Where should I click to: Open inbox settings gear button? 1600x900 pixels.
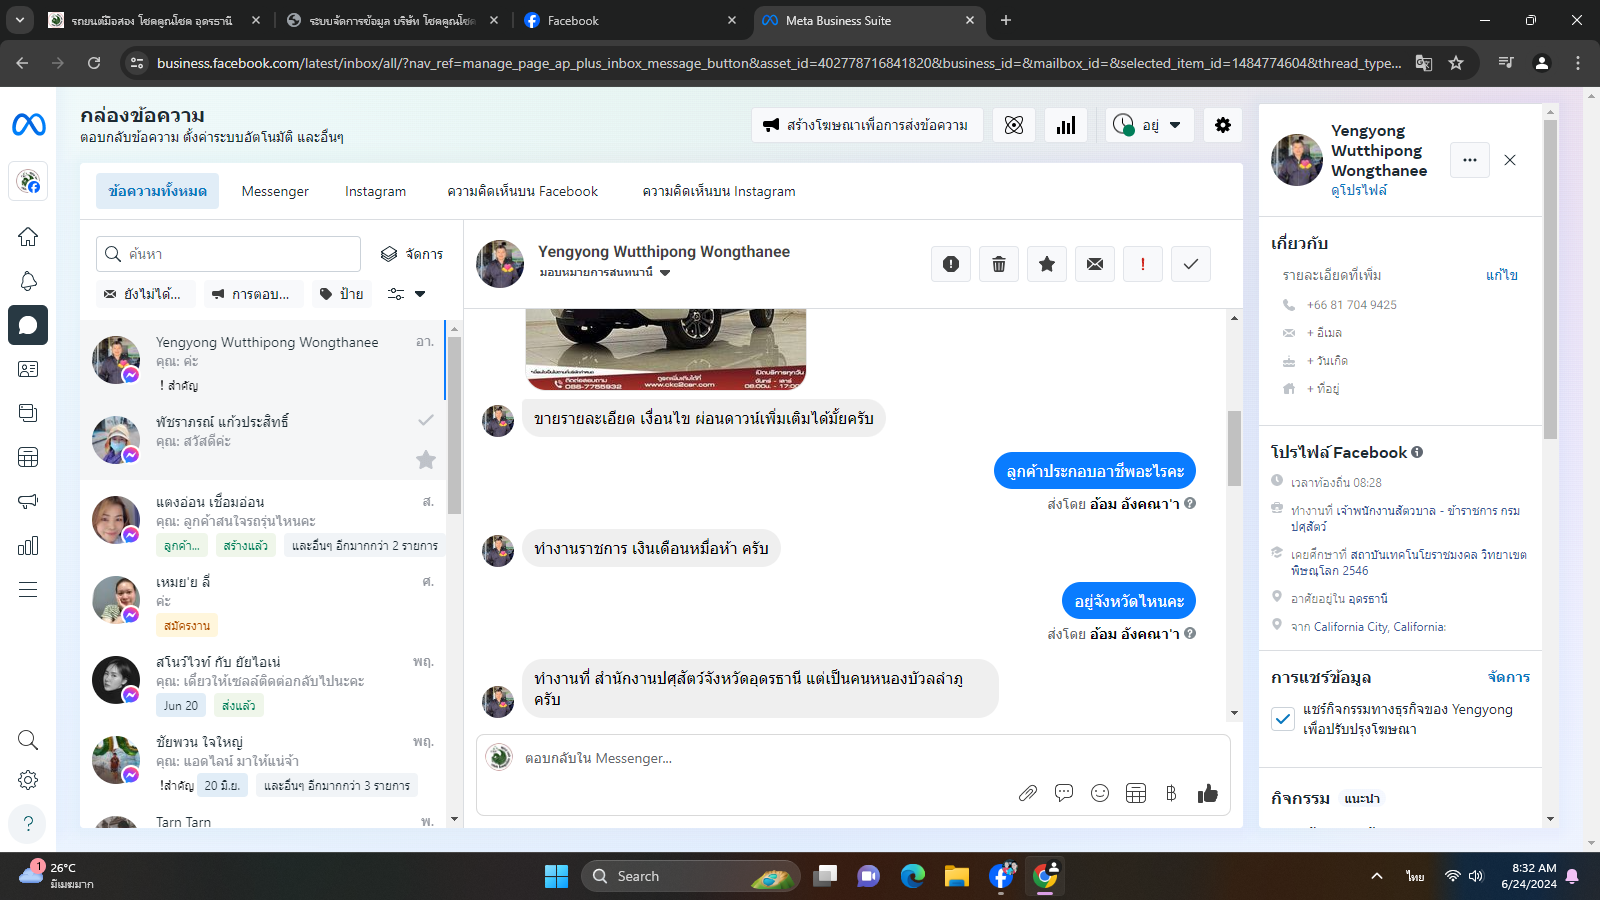(x=1222, y=125)
